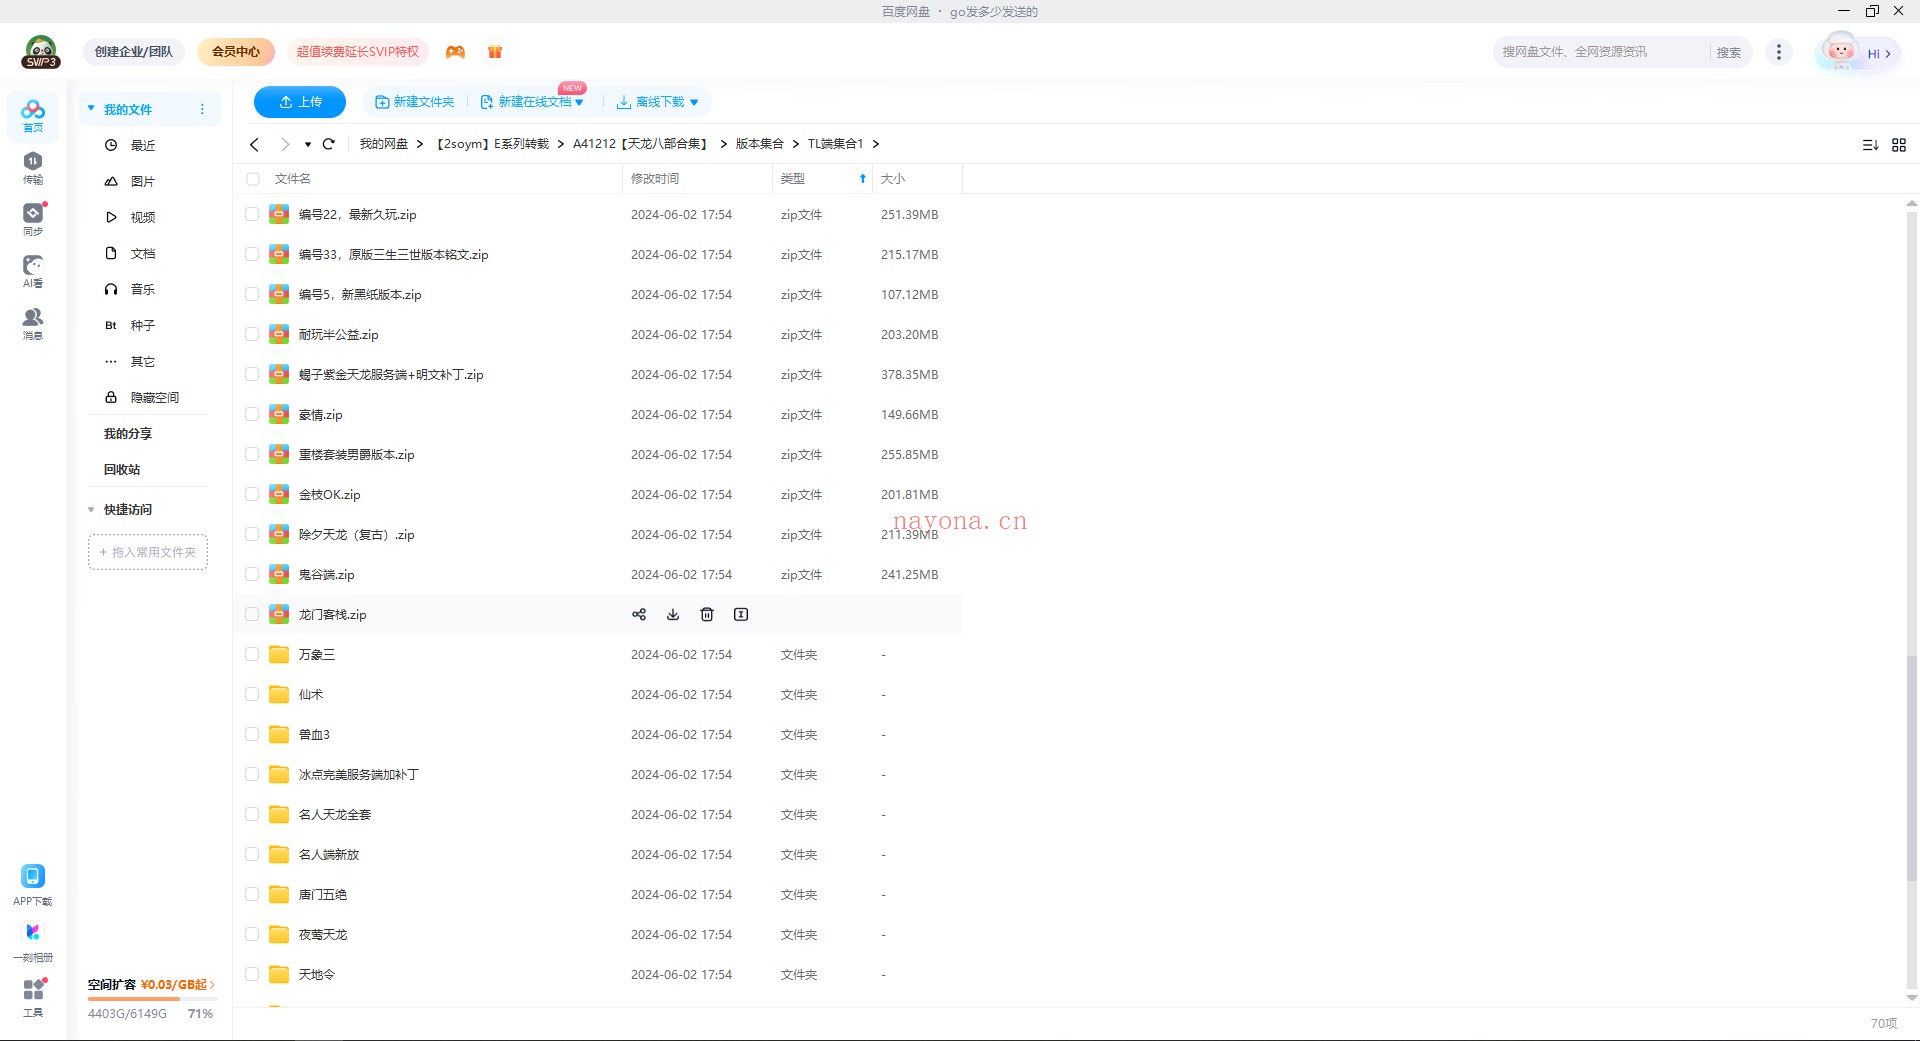Open 一刻相册 album icon
Image resolution: width=1920 pixels, height=1041 pixels.
33,941
